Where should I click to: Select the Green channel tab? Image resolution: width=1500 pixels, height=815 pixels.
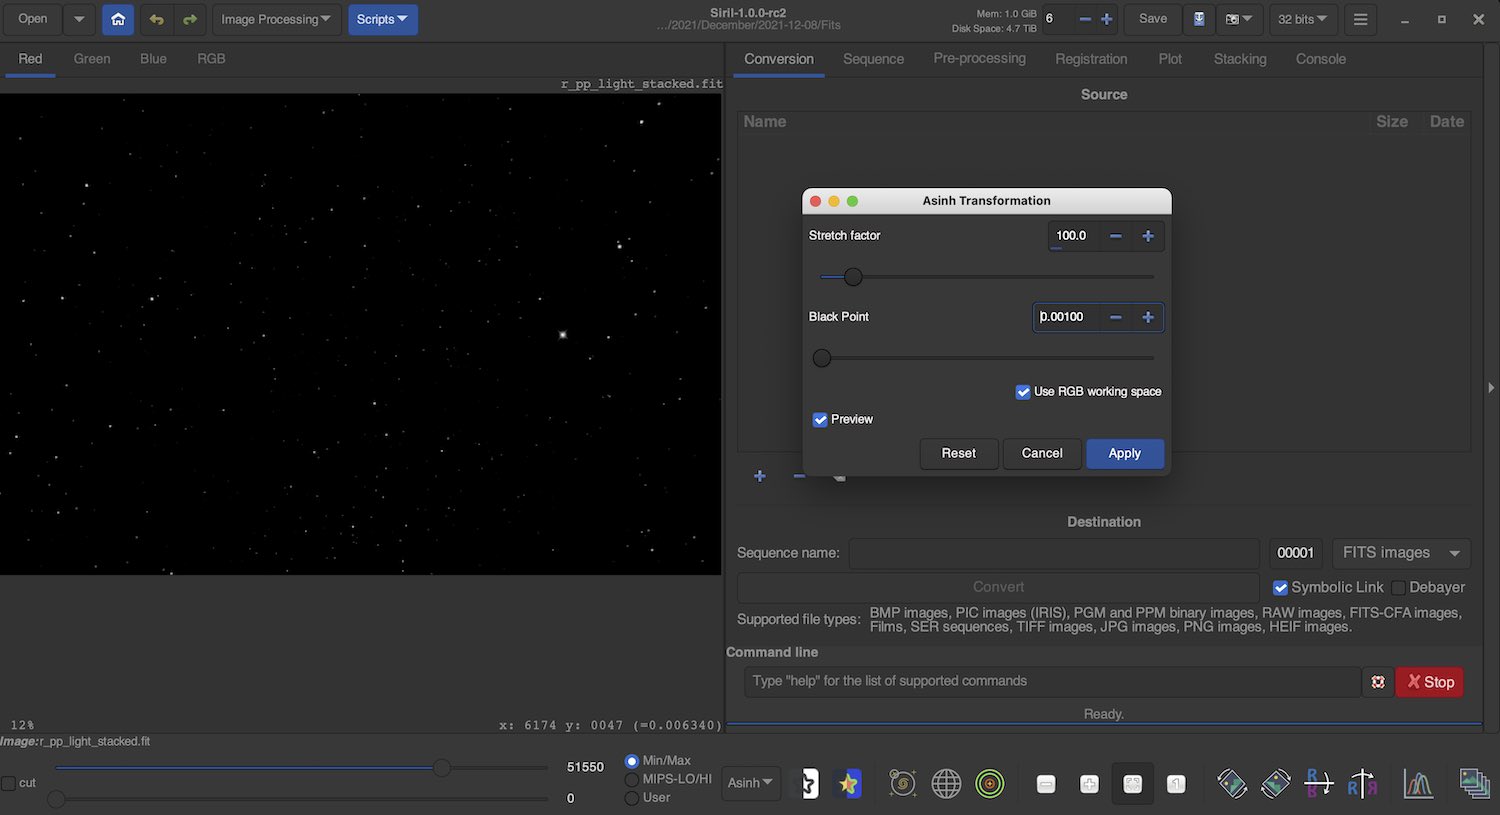pos(92,59)
